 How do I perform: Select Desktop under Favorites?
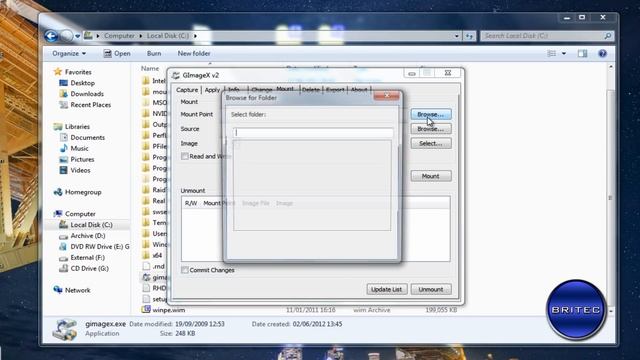coord(82,83)
